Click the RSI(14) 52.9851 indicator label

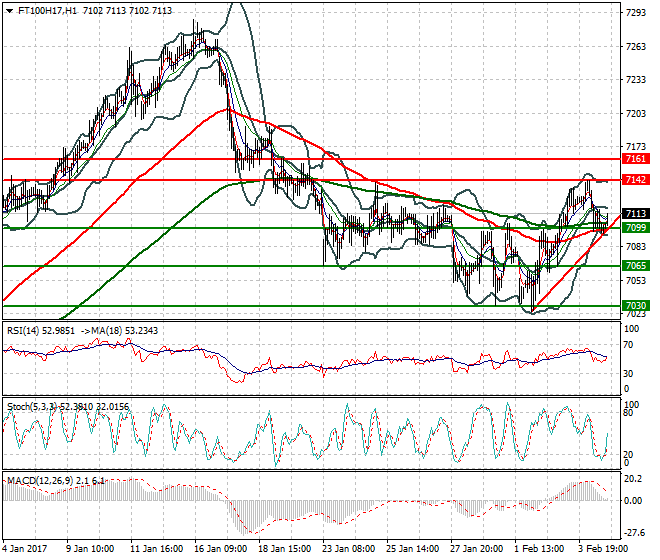(x=41, y=331)
